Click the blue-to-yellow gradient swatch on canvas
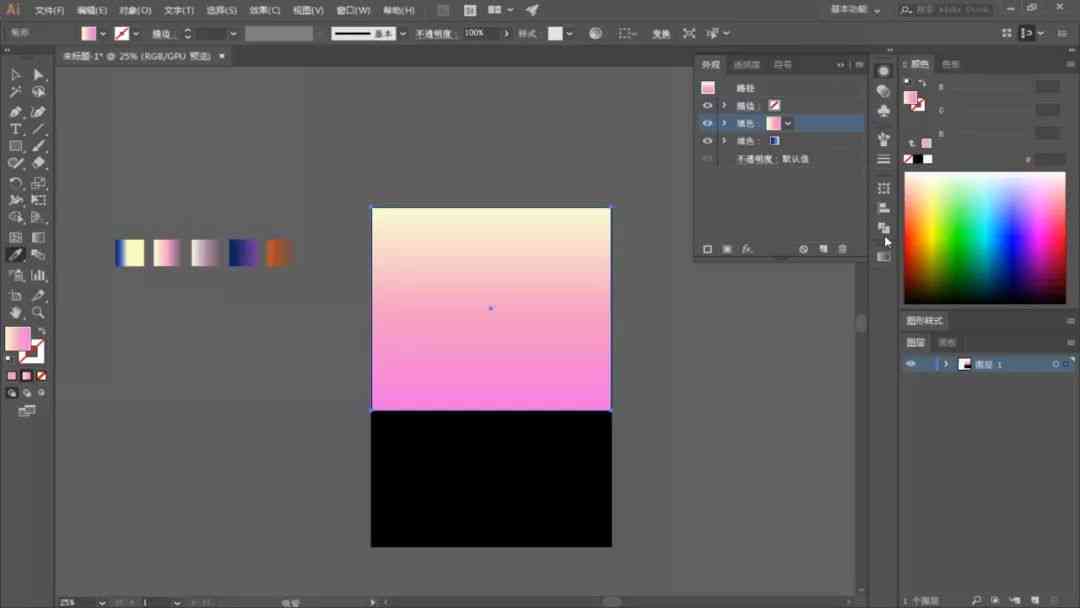 pyautogui.click(x=130, y=253)
